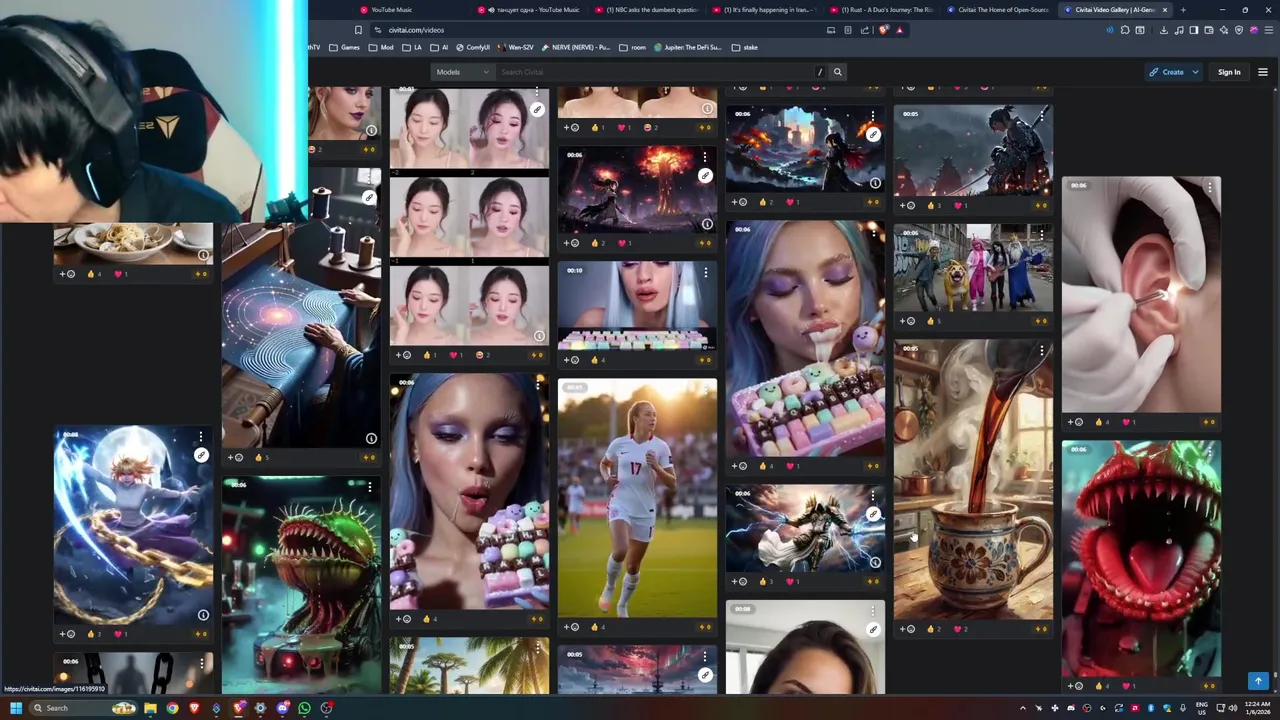Open the Models search category dropdown

point(462,72)
